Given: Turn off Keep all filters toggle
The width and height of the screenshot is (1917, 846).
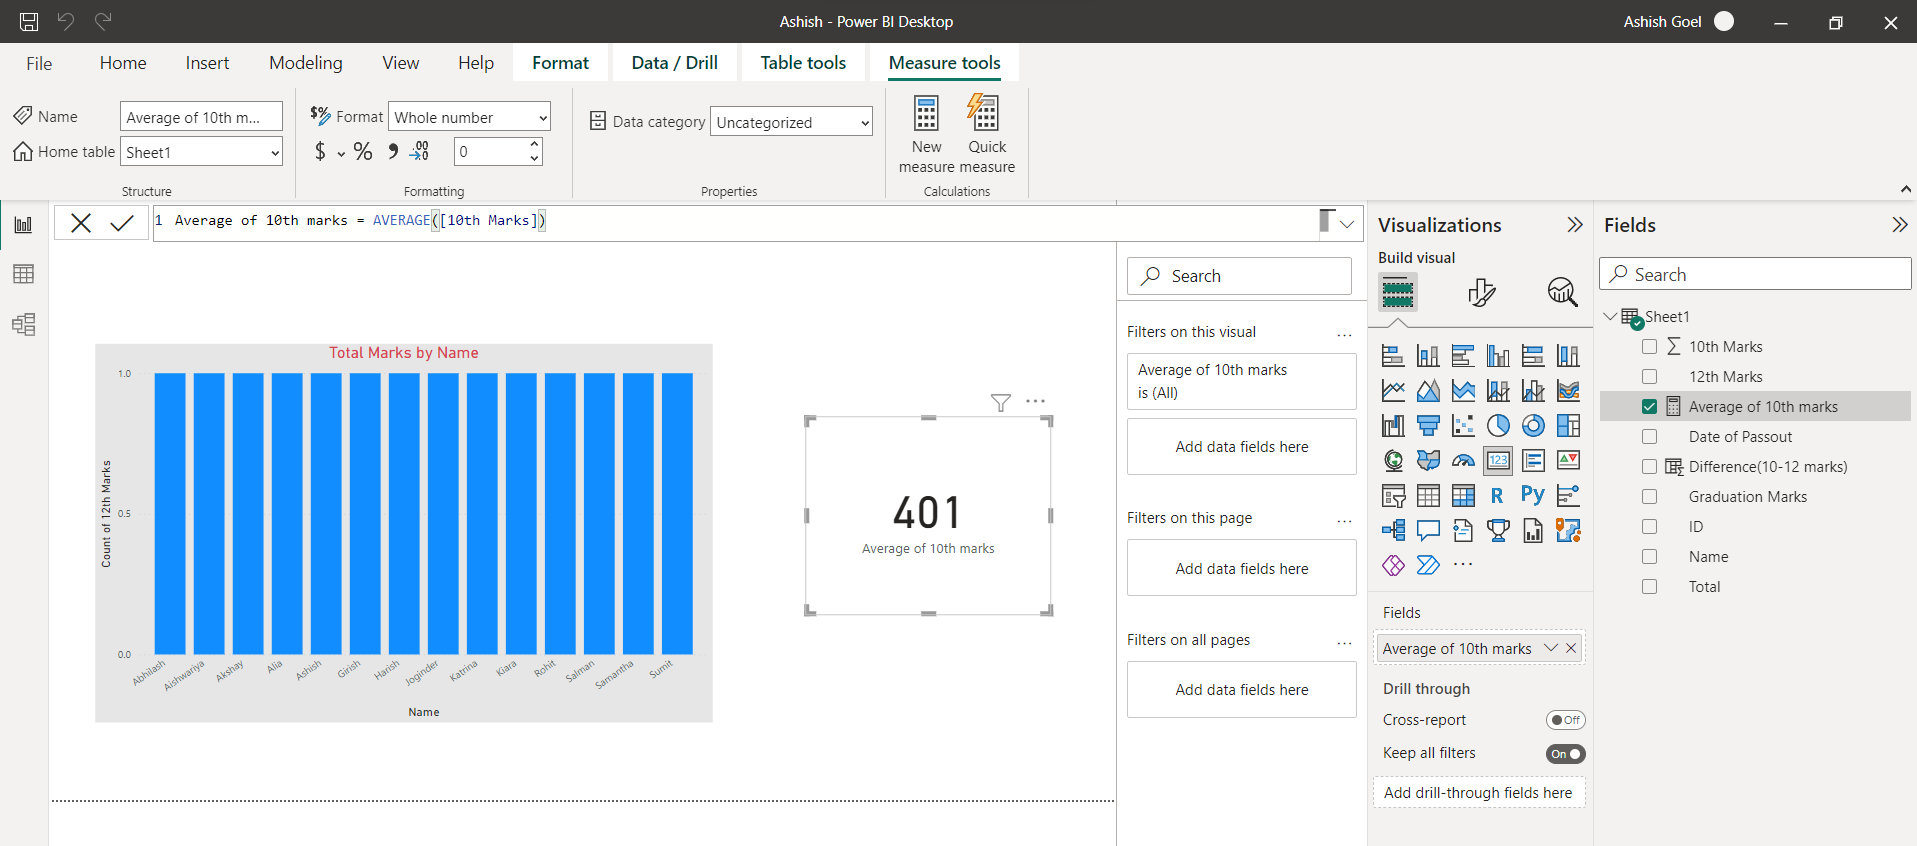Looking at the screenshot, I should [x=1565, y=754].
